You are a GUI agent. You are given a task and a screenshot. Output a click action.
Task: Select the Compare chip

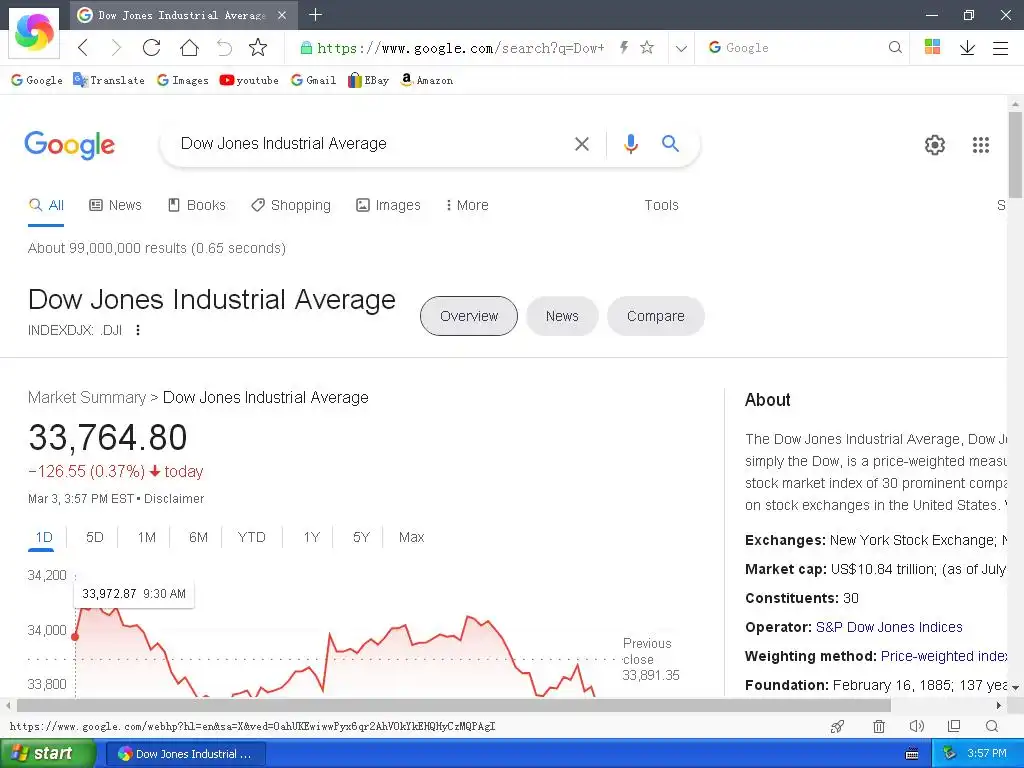[656, 316]
